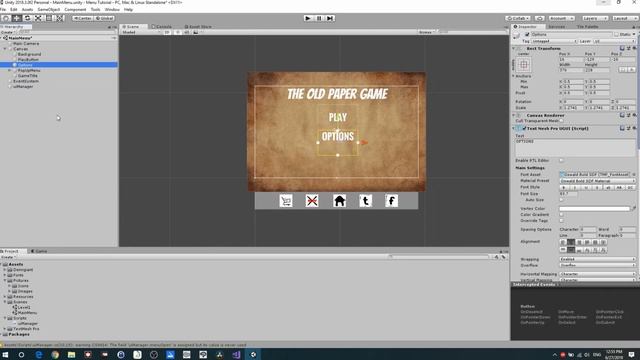Click the home icon in scene

pos(339,201)
